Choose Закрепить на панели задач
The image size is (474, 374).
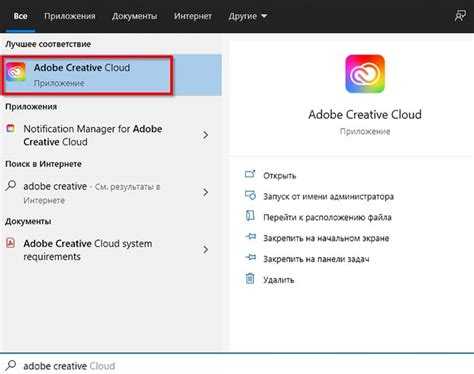tap(316, 259)
